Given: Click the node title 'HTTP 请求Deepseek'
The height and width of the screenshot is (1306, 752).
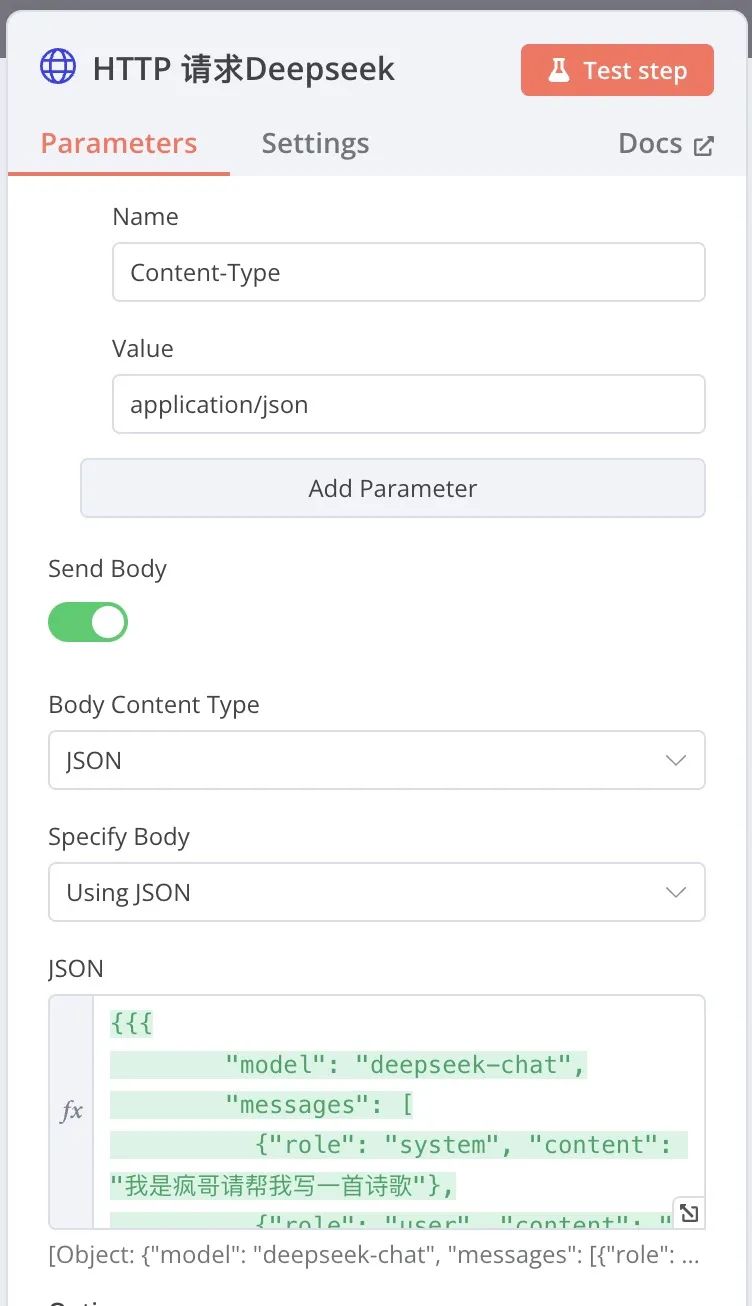Looking at the screenshot, I should coord(243,69).
